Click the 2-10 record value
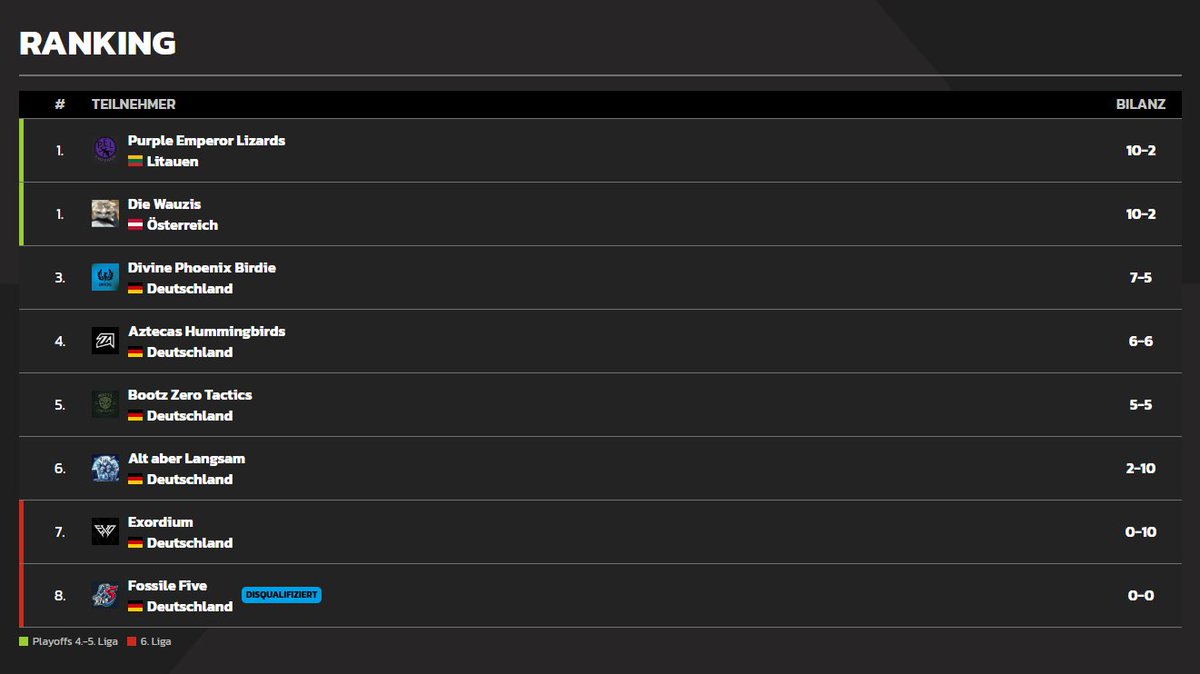Viewport: 1200px width, 674px height. click(1141, 468)
